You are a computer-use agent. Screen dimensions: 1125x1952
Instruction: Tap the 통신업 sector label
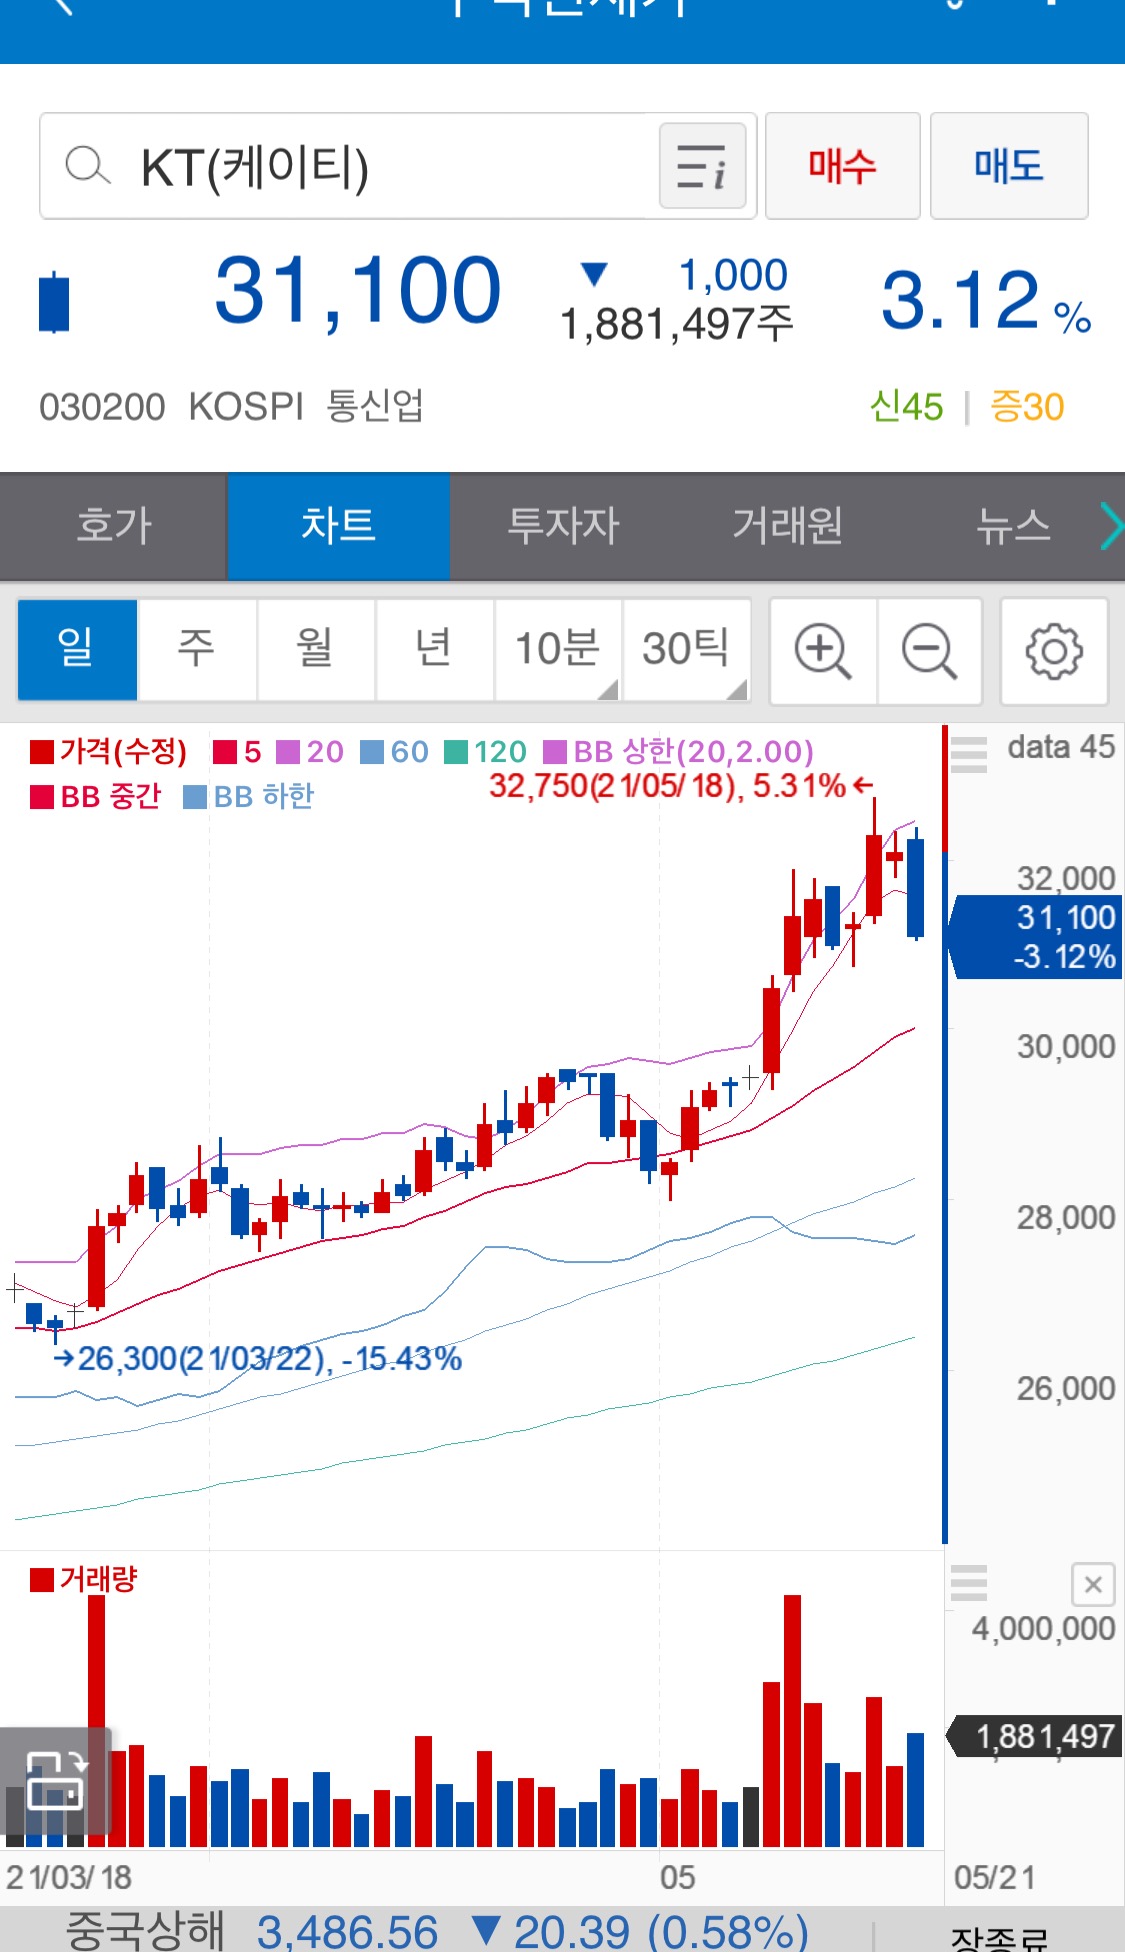375,406
